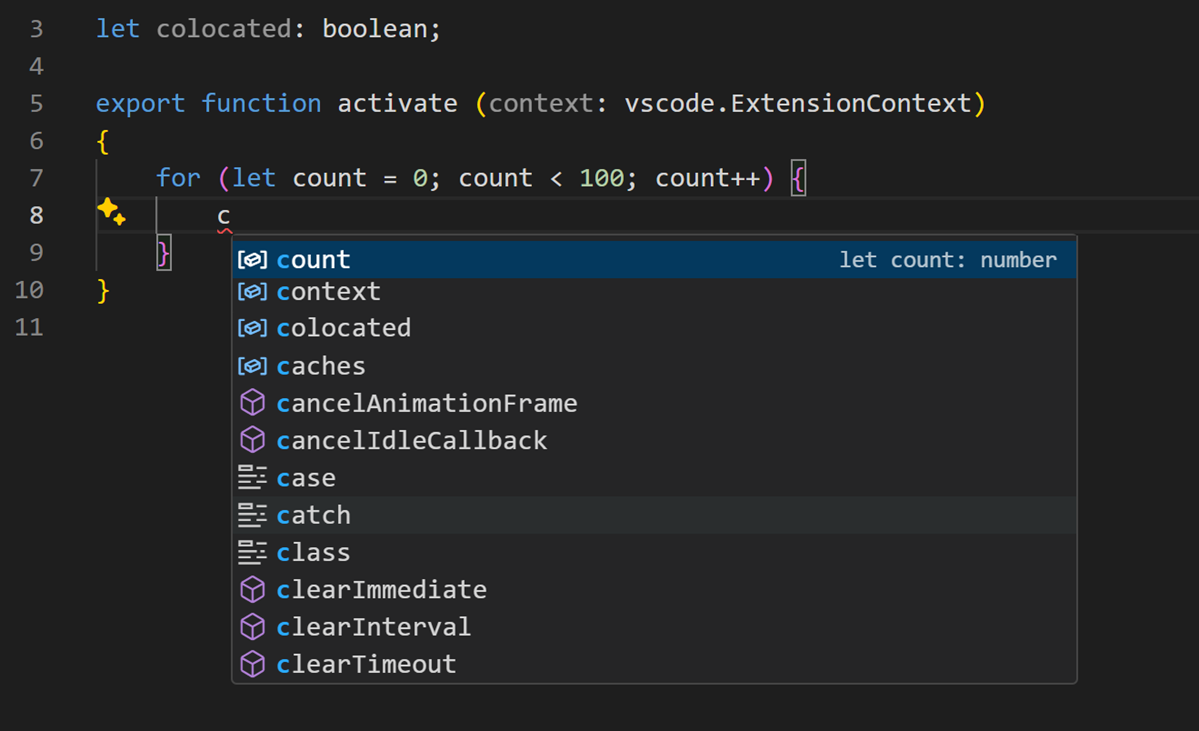The height and width of the screenshot is (731, 1199).
Task: Click the module cube icon beside cancelAnimationFrame
Action: (x=252, y=402)
